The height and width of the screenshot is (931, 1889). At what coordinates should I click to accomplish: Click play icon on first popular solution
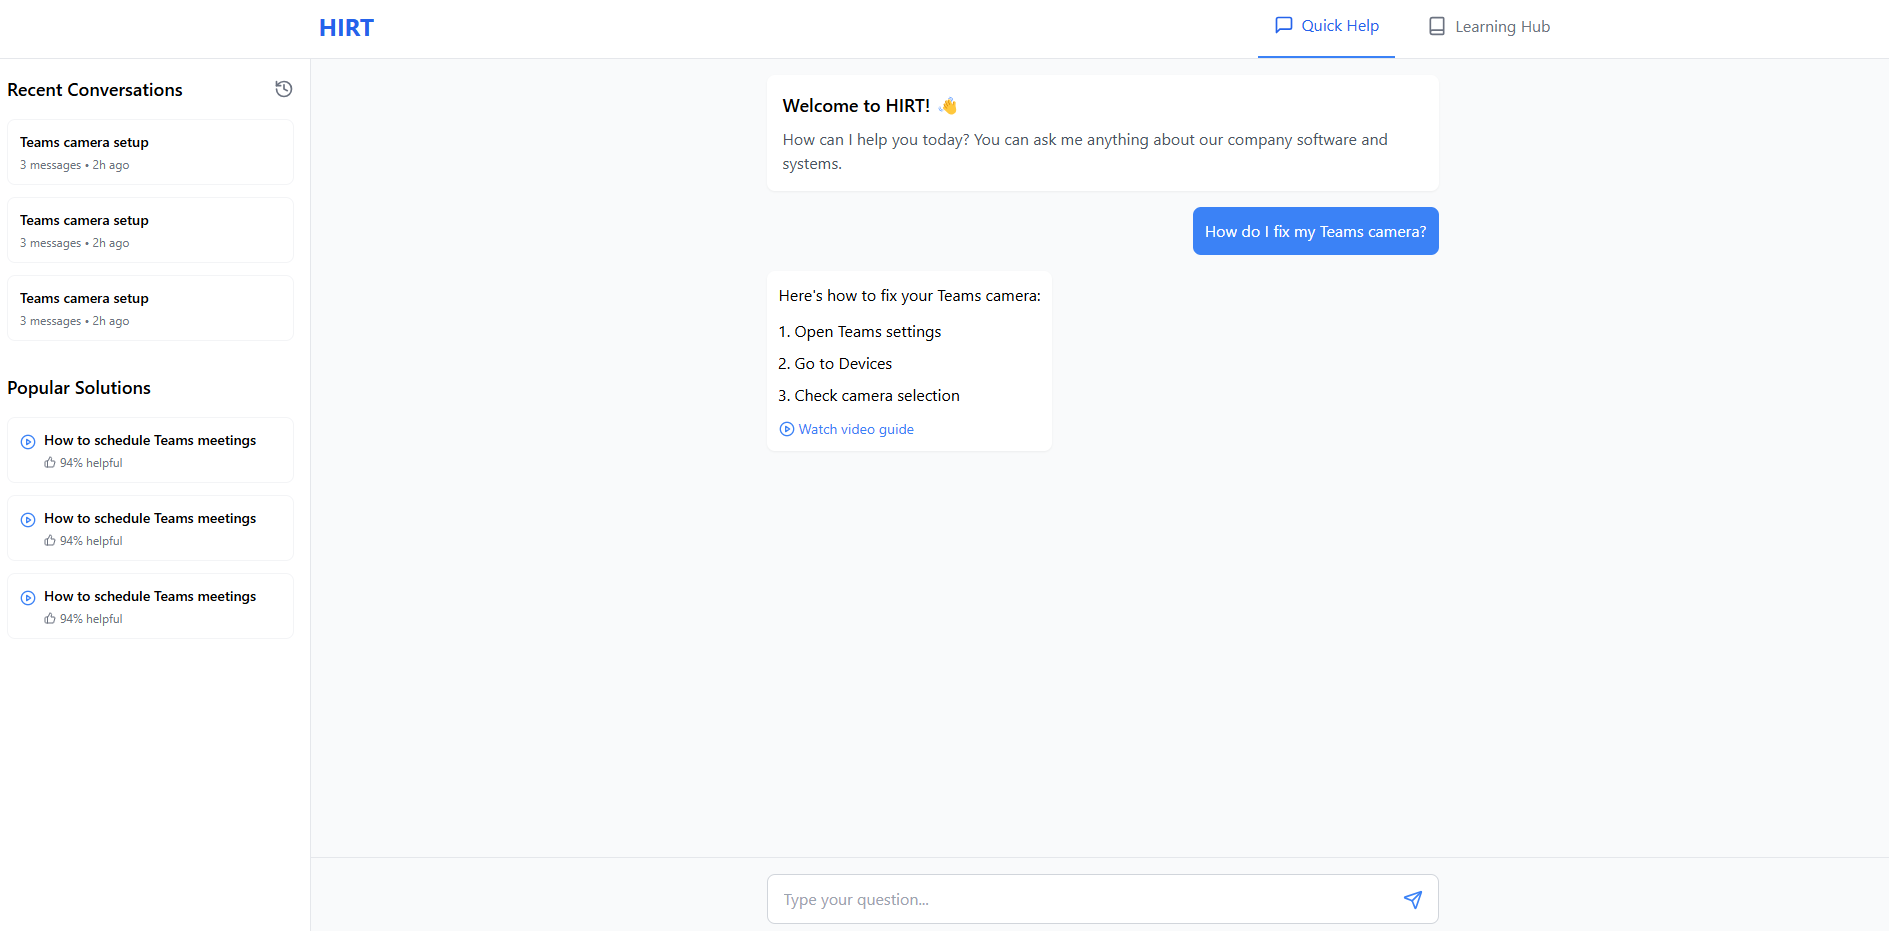coord(28,441)
